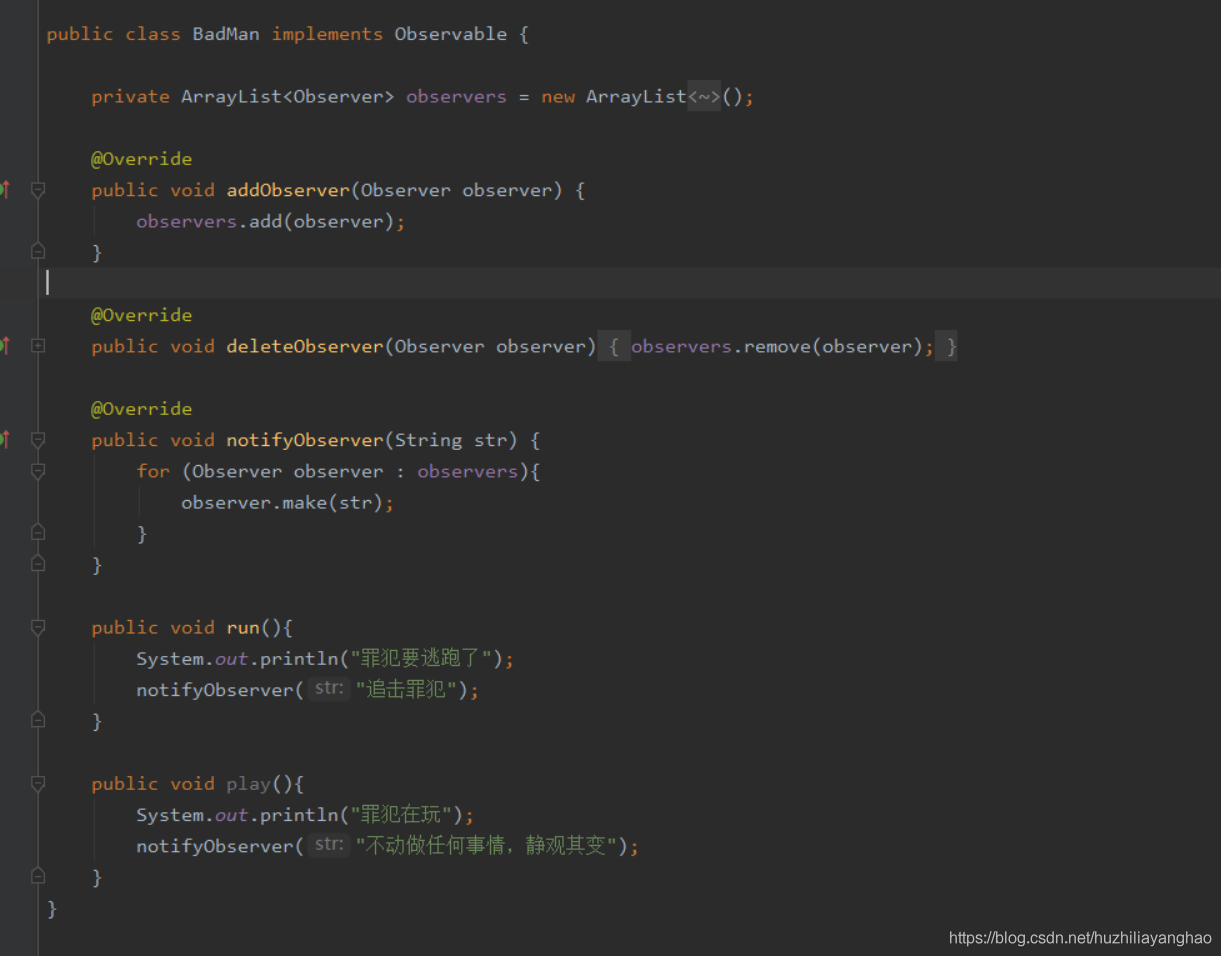Click the Observable interface name

coord(451,34)
